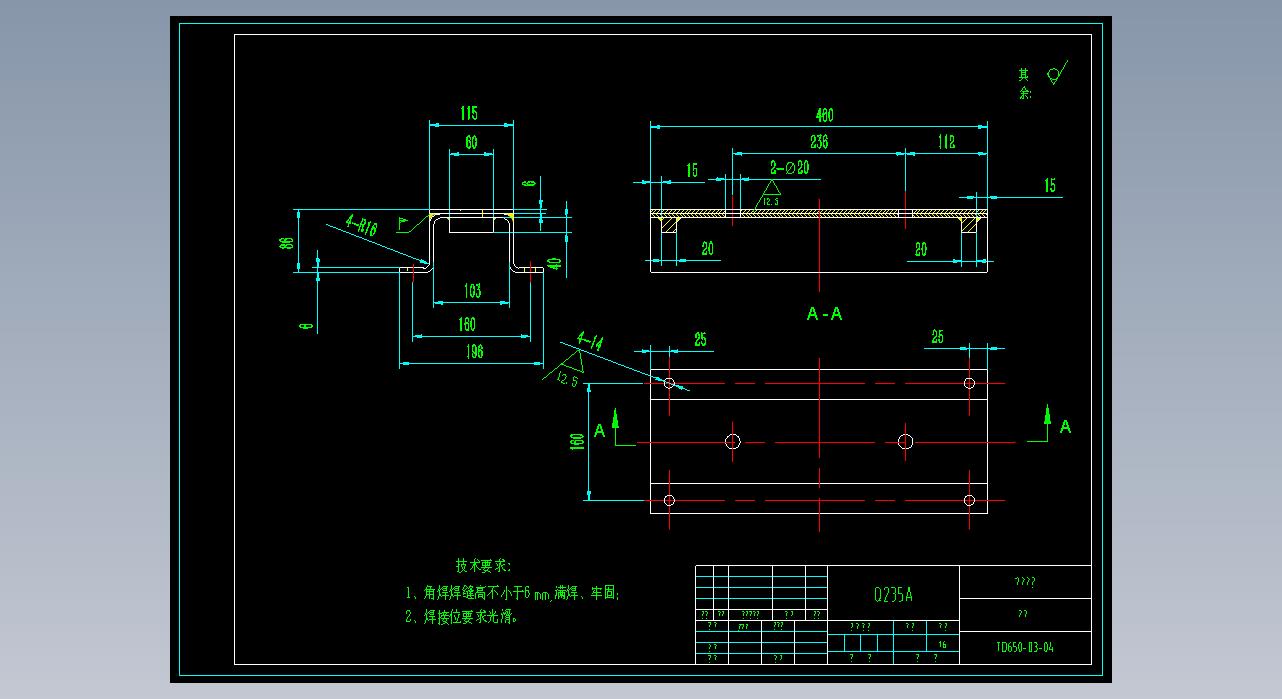The width and height of the screenshot is (1282, 699).
Task: Select the right center hole in plan view
Action: [905, 441]
